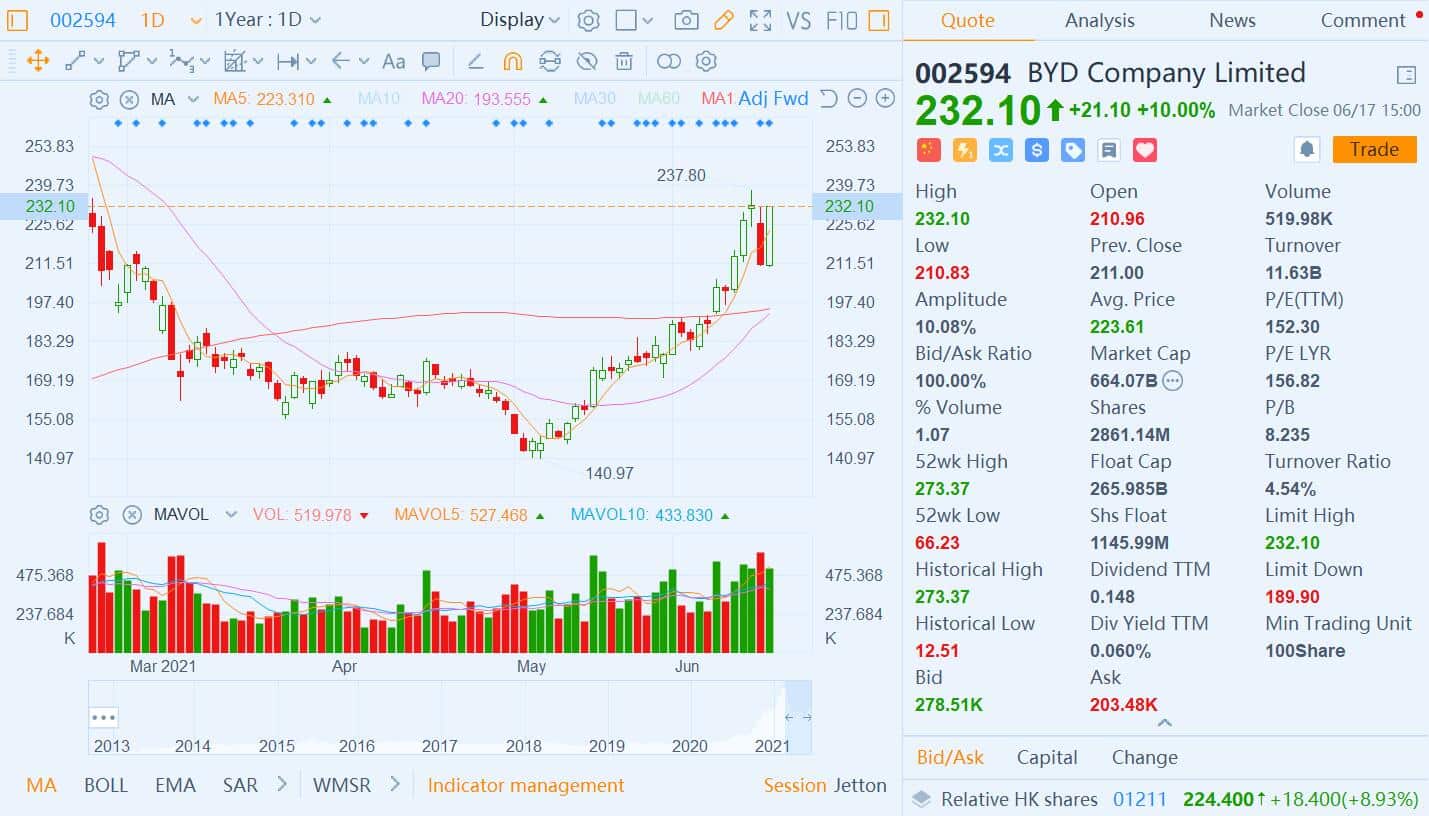This screenshot has height=816, width=1429.
Task: Switch to the Analysis tab
Action: click(1099, 20)
